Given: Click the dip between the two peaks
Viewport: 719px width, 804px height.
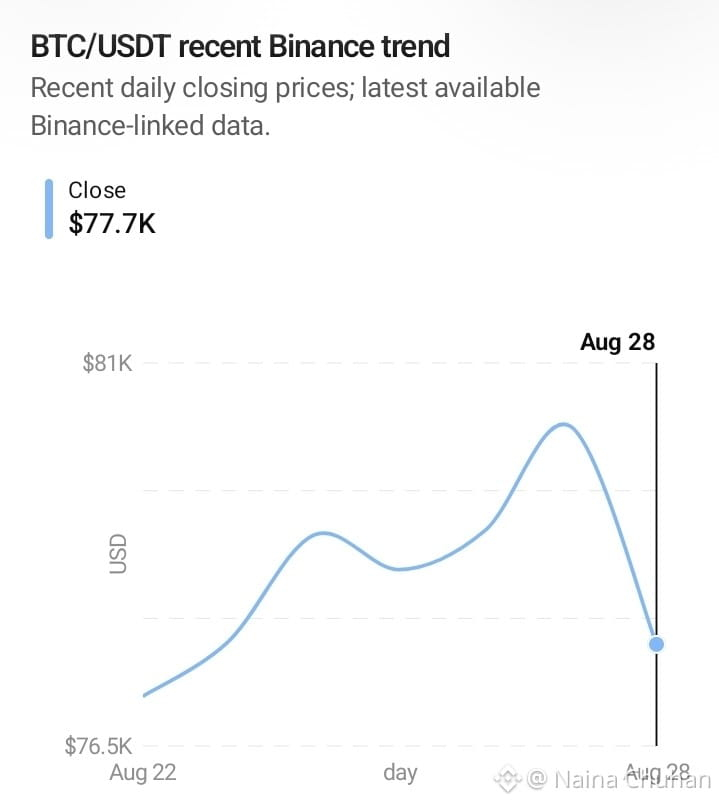Looking at the screenshot, I should (x=402, y=569).
